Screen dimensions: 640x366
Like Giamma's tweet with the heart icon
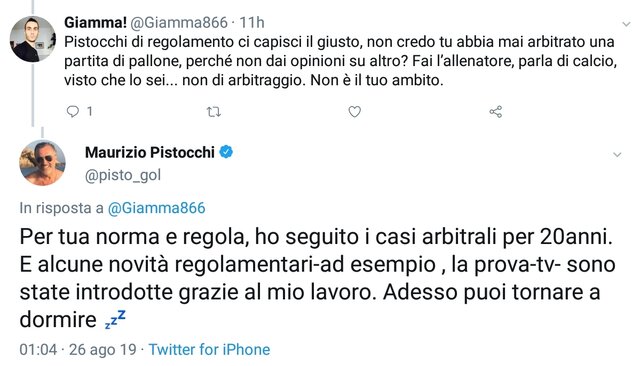355,111
